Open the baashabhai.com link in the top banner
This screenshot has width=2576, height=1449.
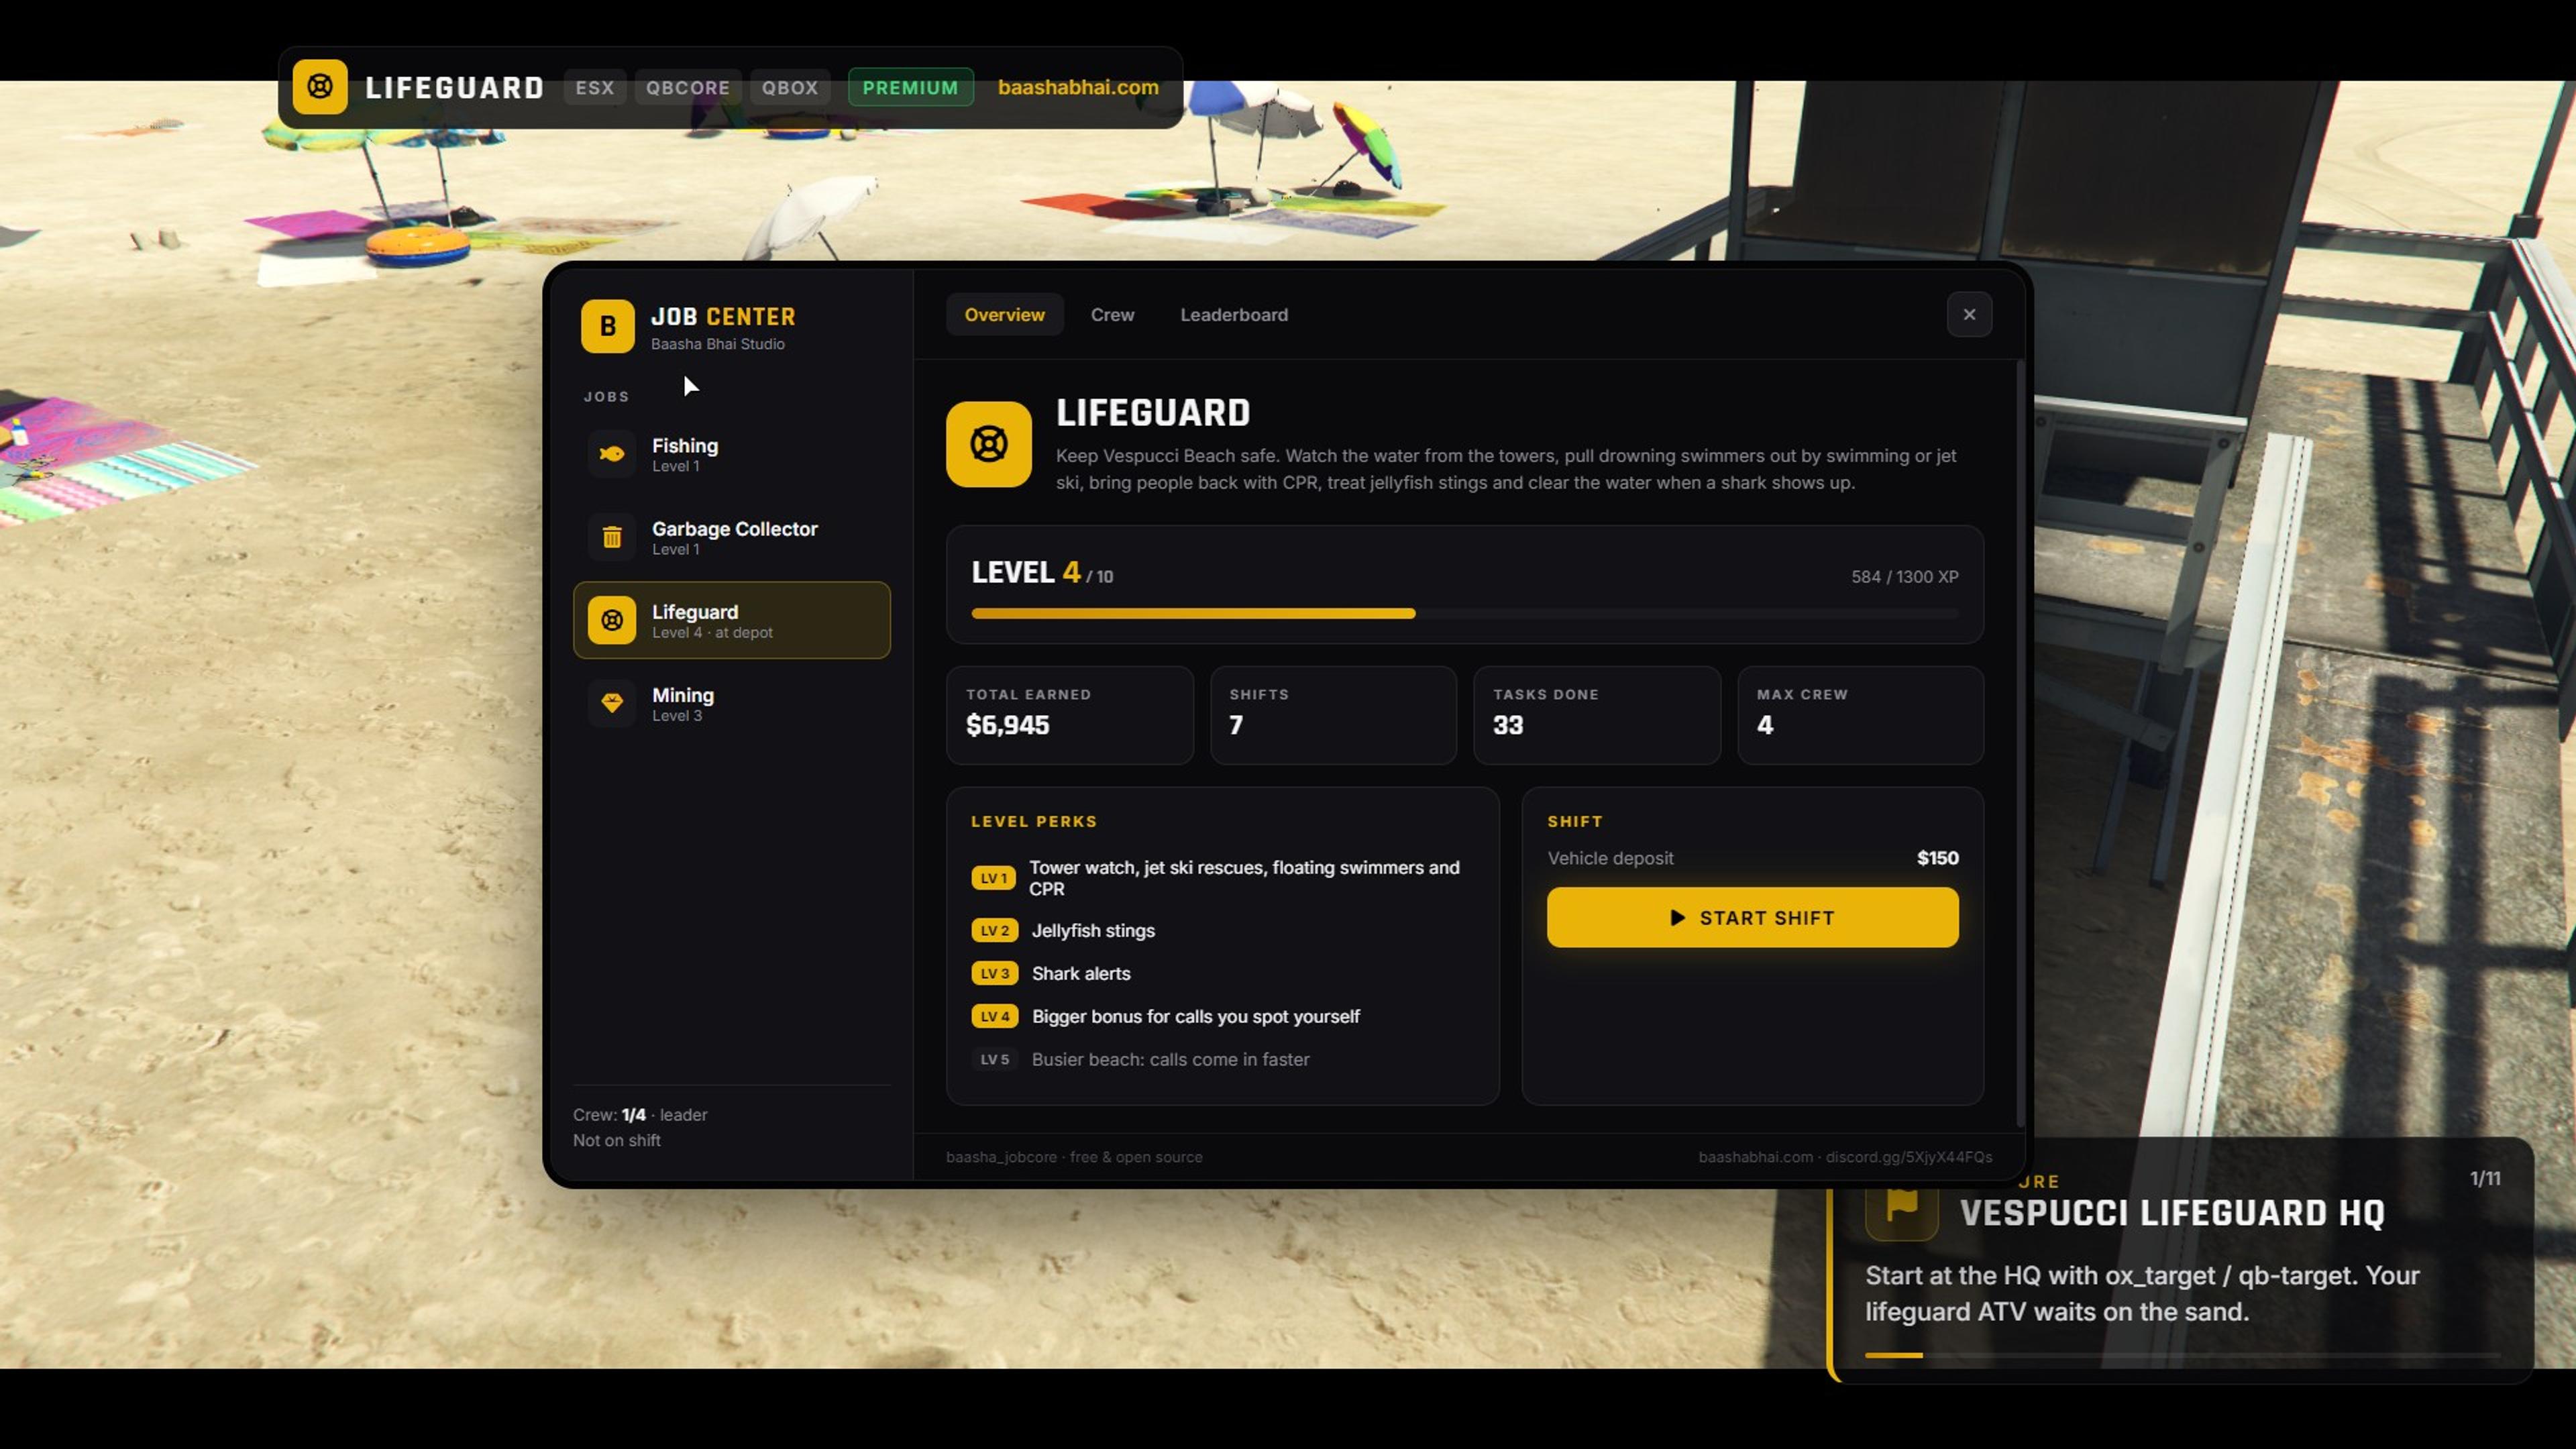pyautogui.click(x=1078, y=87)
